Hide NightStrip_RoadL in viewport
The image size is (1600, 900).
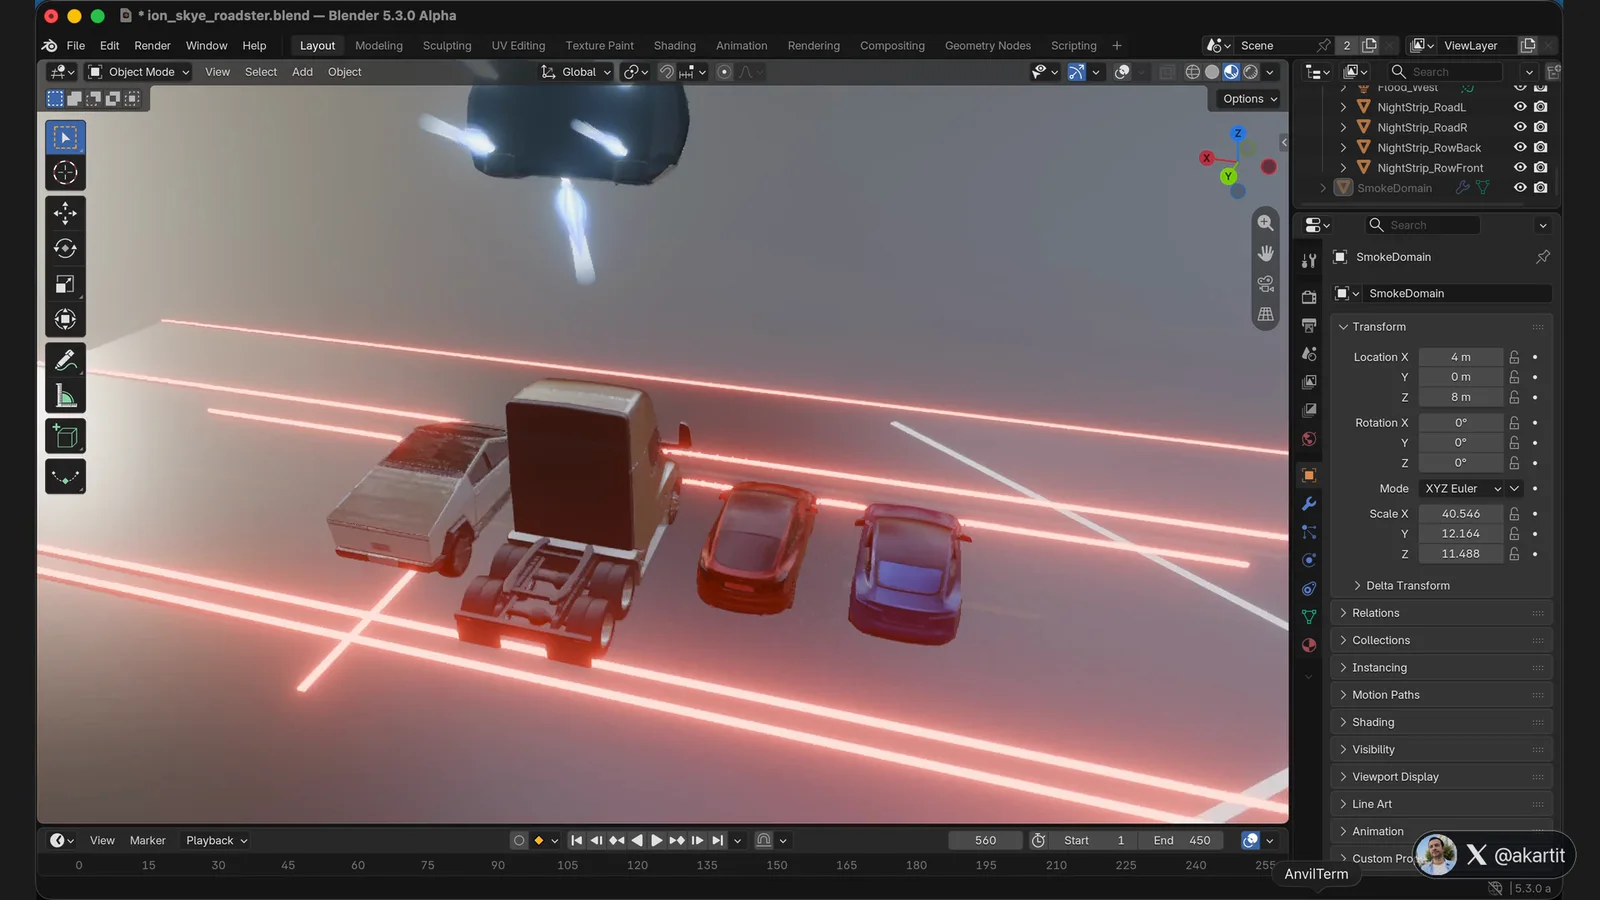(x=1520, y=107)
